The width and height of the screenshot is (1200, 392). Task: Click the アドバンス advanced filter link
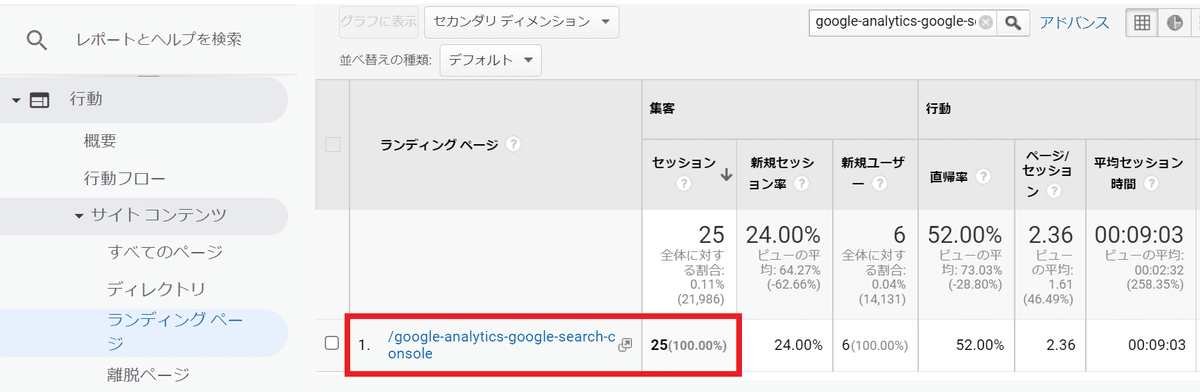coord(1075,23)
